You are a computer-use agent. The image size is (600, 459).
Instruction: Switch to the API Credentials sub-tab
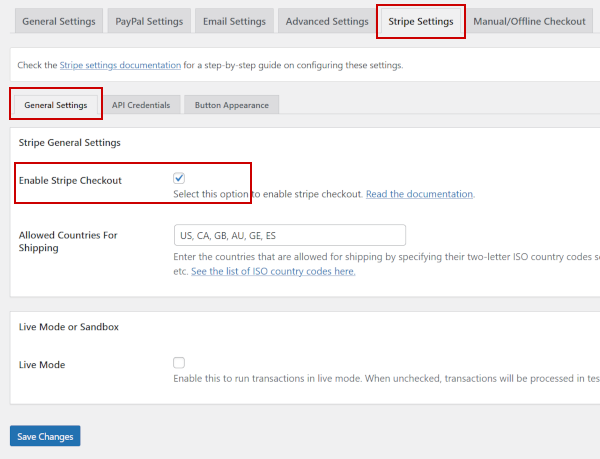[x=141, y=104]
